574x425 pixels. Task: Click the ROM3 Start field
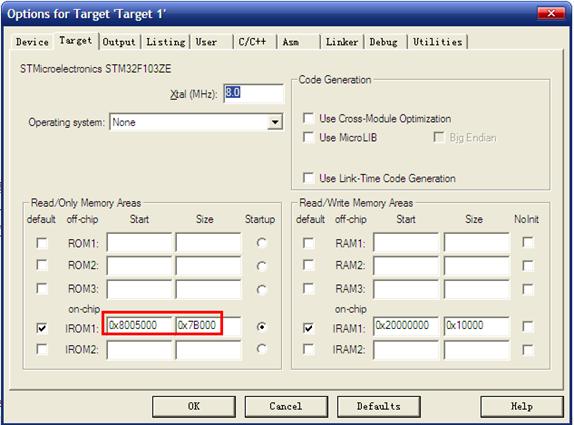(x=139, y=289)
